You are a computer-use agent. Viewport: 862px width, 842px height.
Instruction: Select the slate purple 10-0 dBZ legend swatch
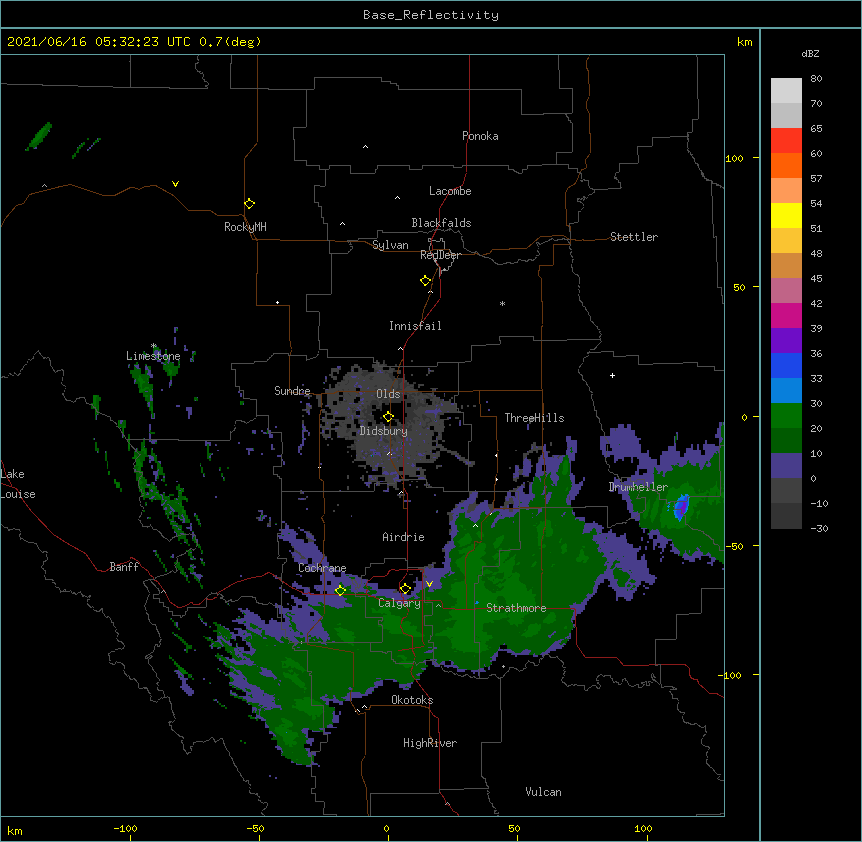click(x=786, y=466)
